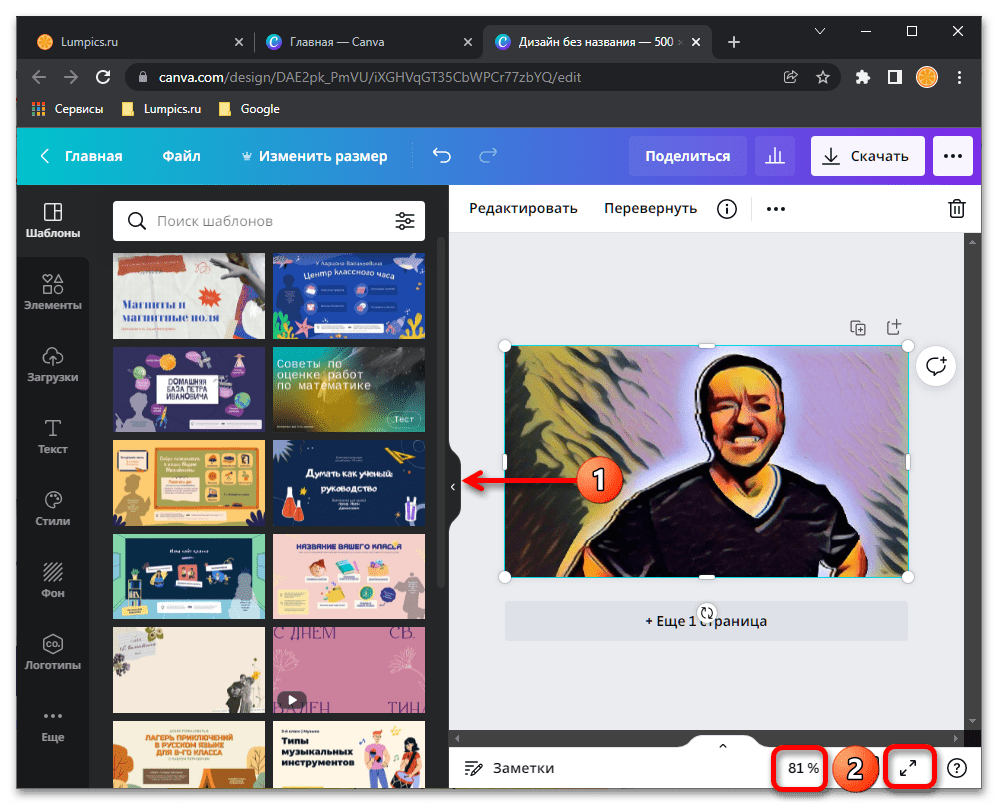Click the Скачать download button

click(x=866, y=156)
